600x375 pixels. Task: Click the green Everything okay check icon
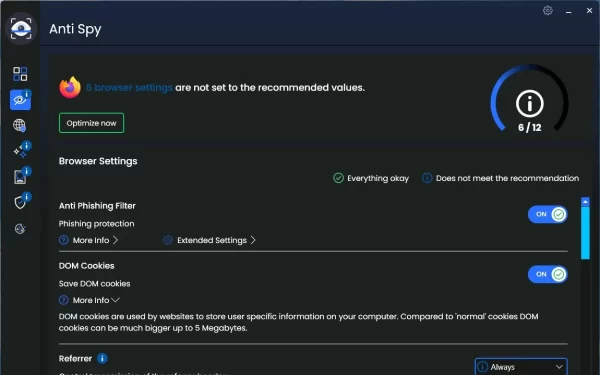[338, 178]
